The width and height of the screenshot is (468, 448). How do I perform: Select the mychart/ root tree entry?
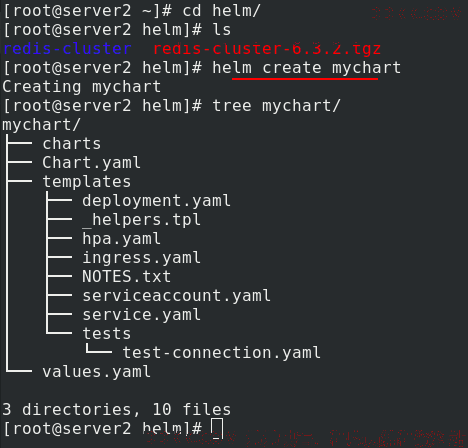[41, 125]
